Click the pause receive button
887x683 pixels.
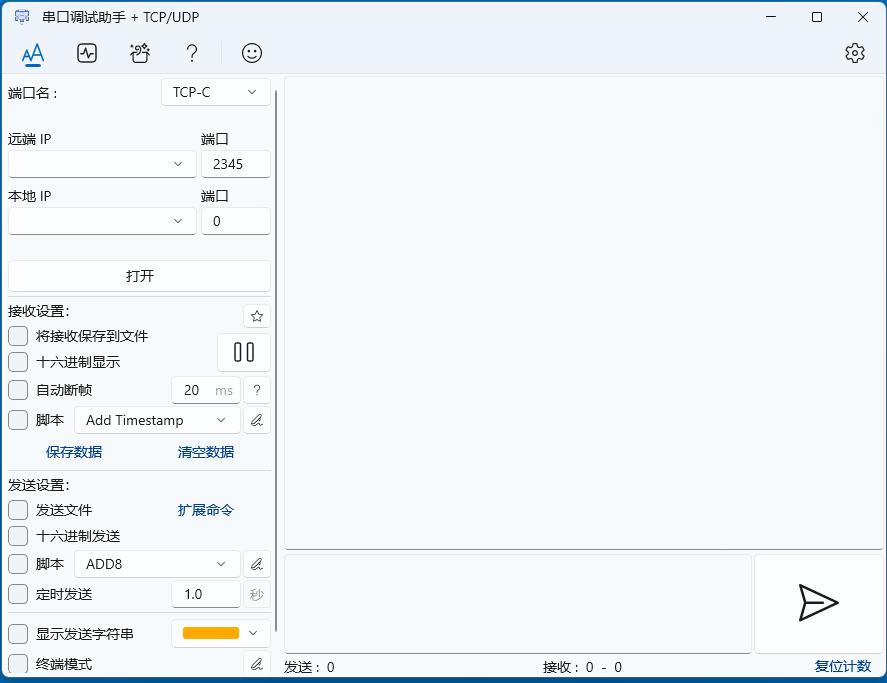[x=244, y=352]
